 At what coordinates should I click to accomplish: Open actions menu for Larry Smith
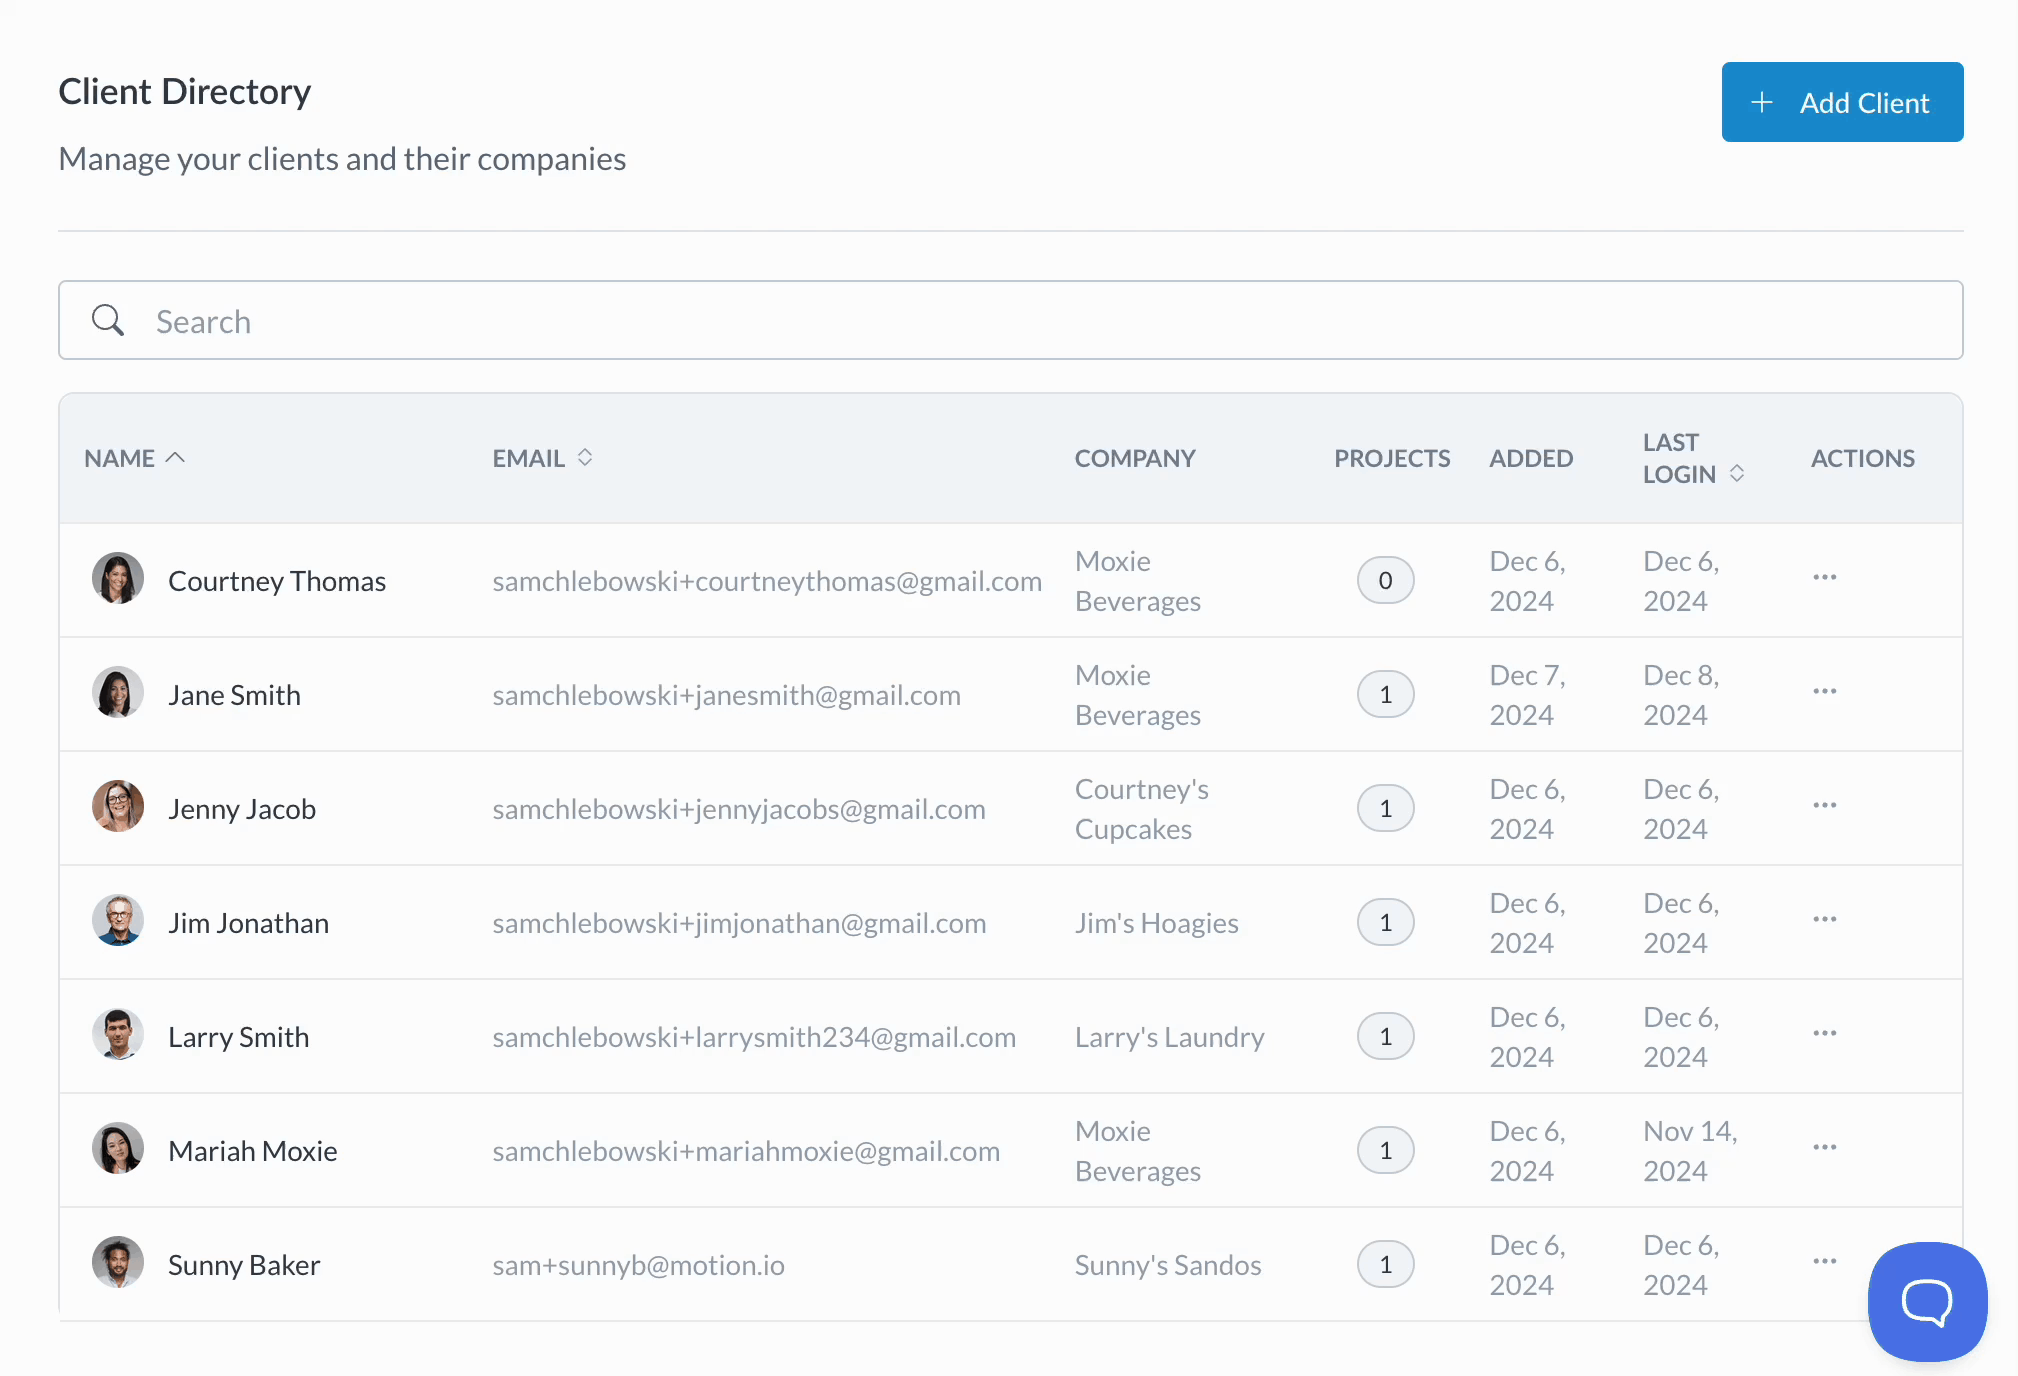point(1824,1034)
